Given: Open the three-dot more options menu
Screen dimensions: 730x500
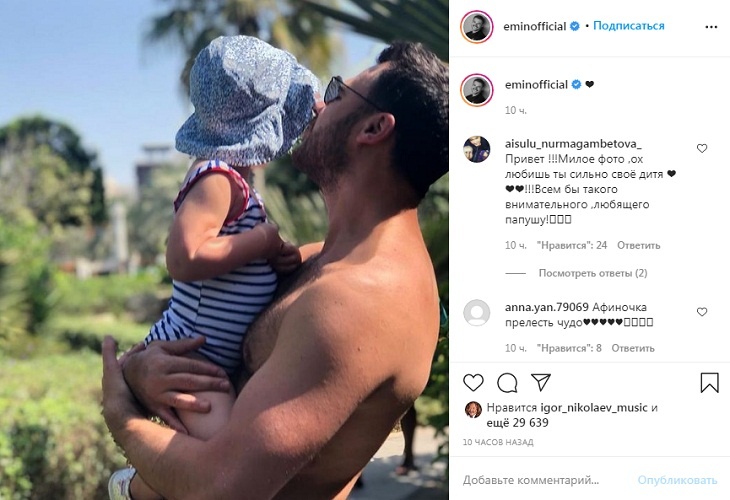Looking at the screenshot, I should (x=711, y=27).
